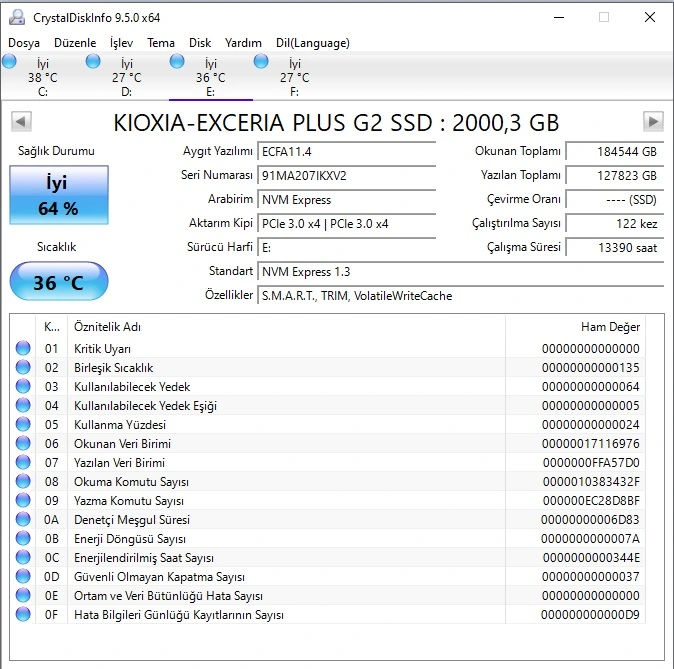
Task: Click the status orb for drive F:
Action: (x=261, y=62)
